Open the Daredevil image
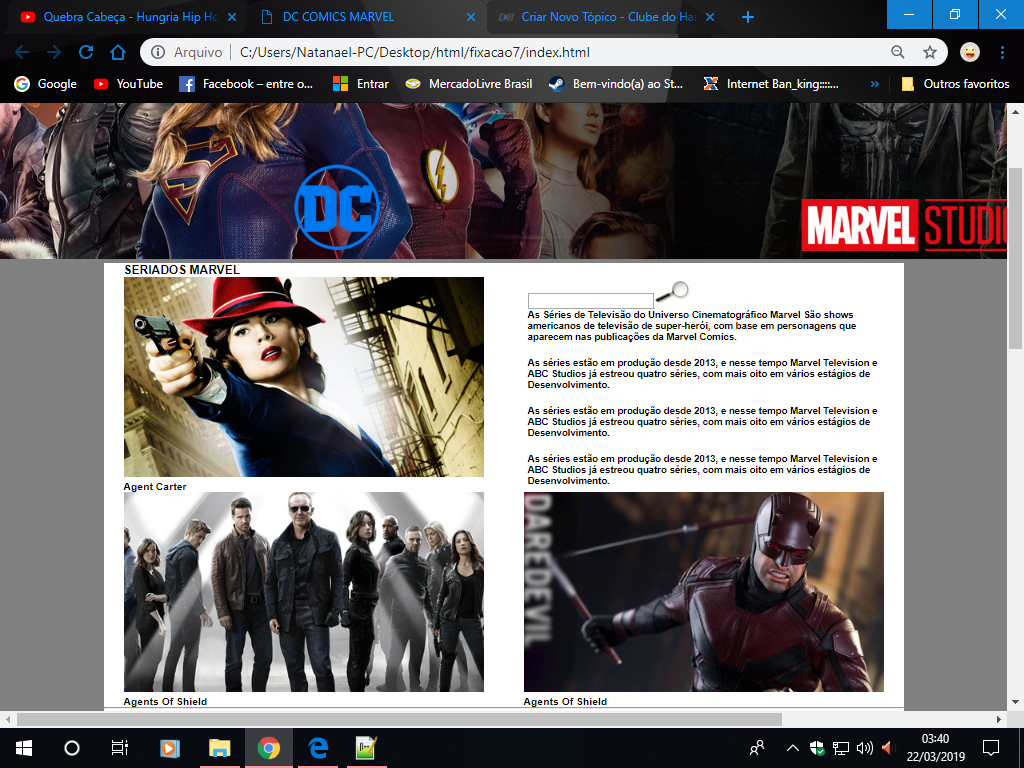The height and width of the screenshot is (768, 1024). [703, 592]
